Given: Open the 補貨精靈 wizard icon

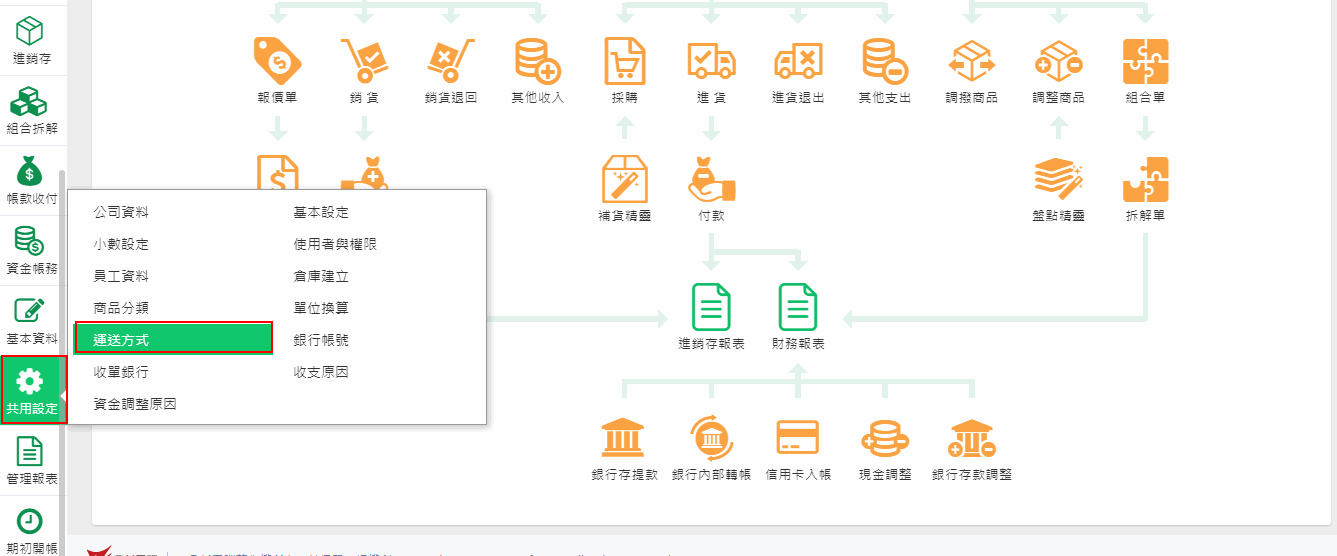Looking at the screenshot, I should click(x=625, y=179).
